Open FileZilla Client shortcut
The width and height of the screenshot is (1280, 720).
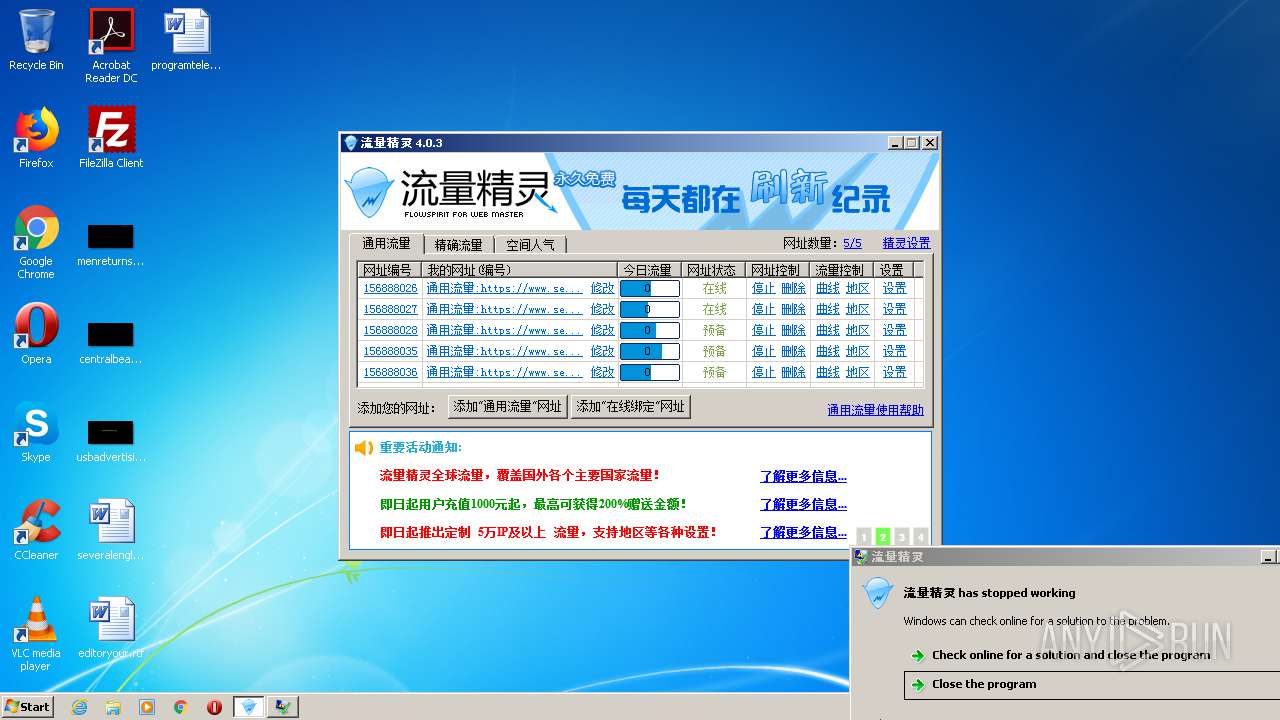click(111, 138)
